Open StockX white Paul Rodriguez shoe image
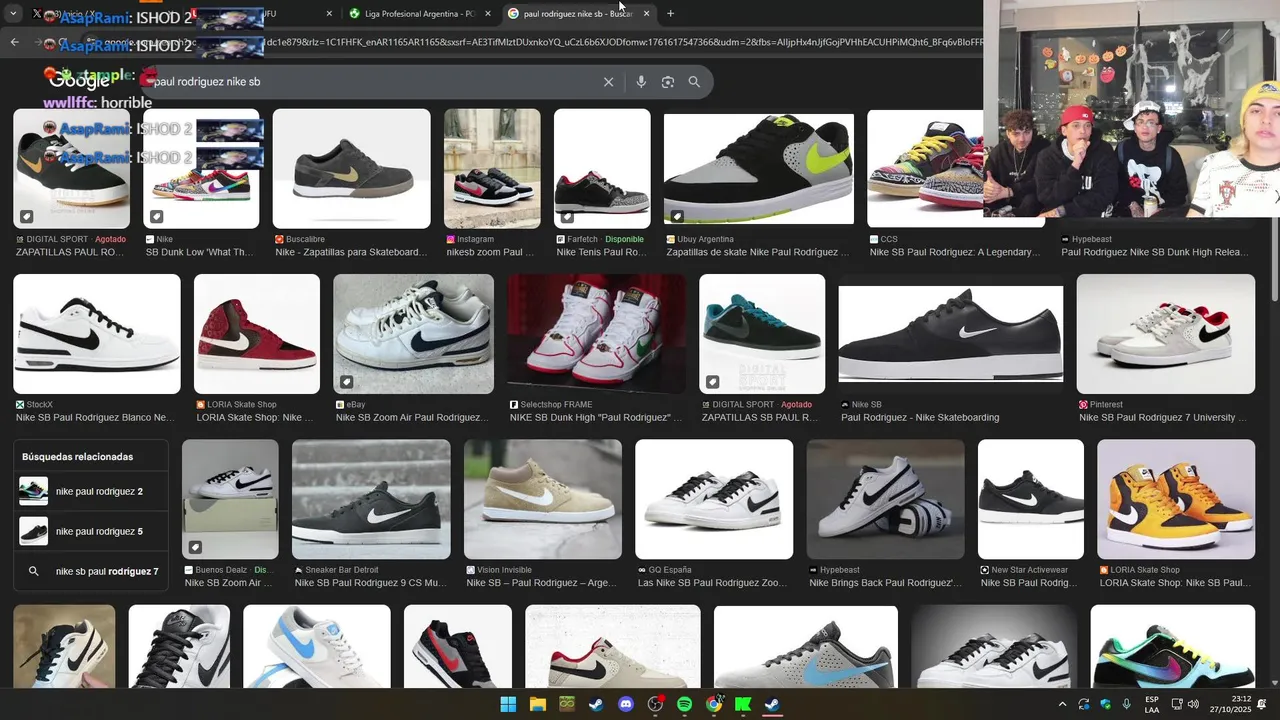1280x720 pixels. [97, 334]
